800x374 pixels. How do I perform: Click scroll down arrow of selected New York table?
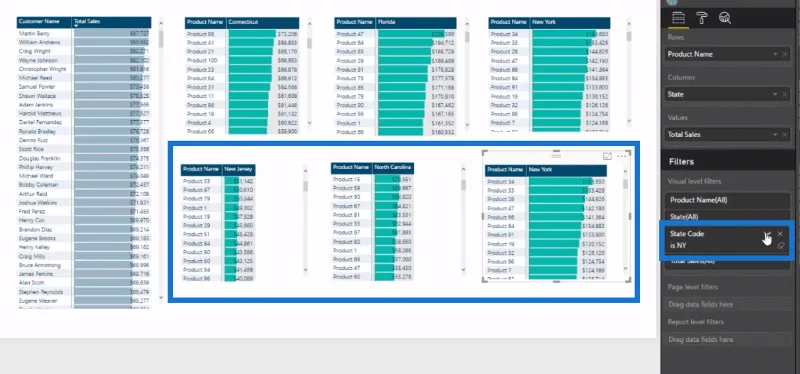pos(626,268)
